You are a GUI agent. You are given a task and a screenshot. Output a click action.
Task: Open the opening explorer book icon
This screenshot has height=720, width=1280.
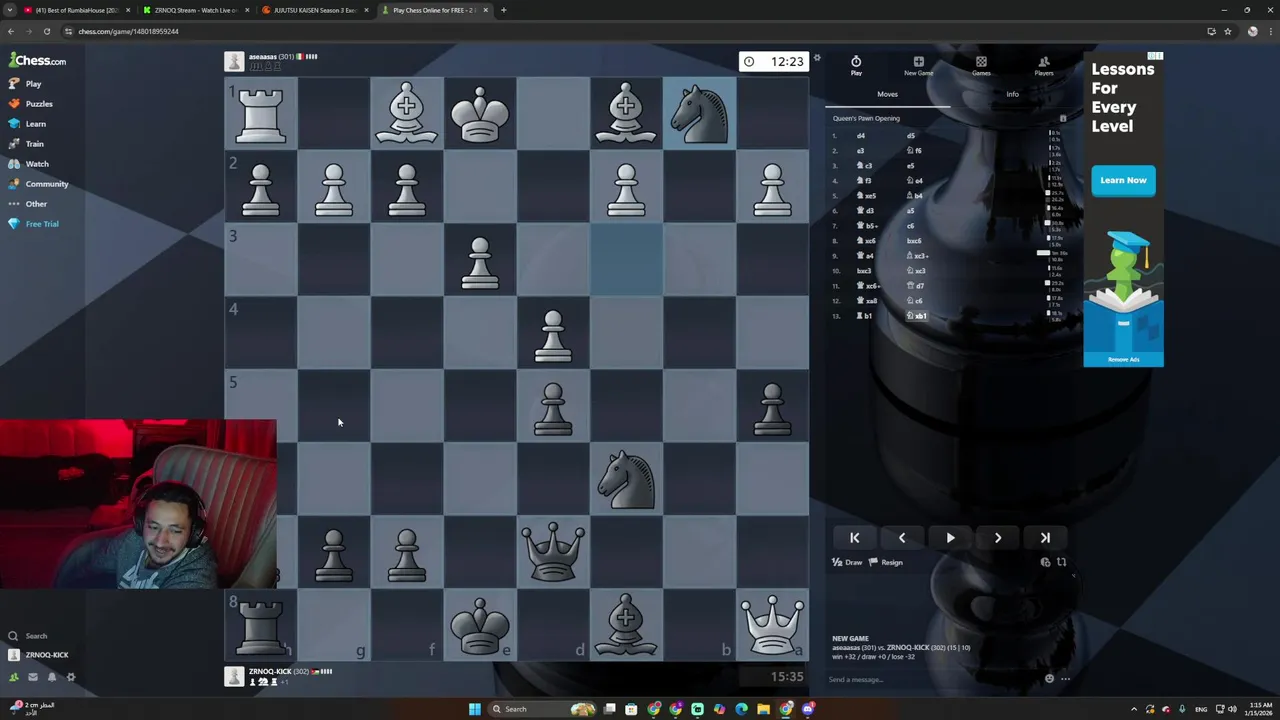pos(1063,118)
